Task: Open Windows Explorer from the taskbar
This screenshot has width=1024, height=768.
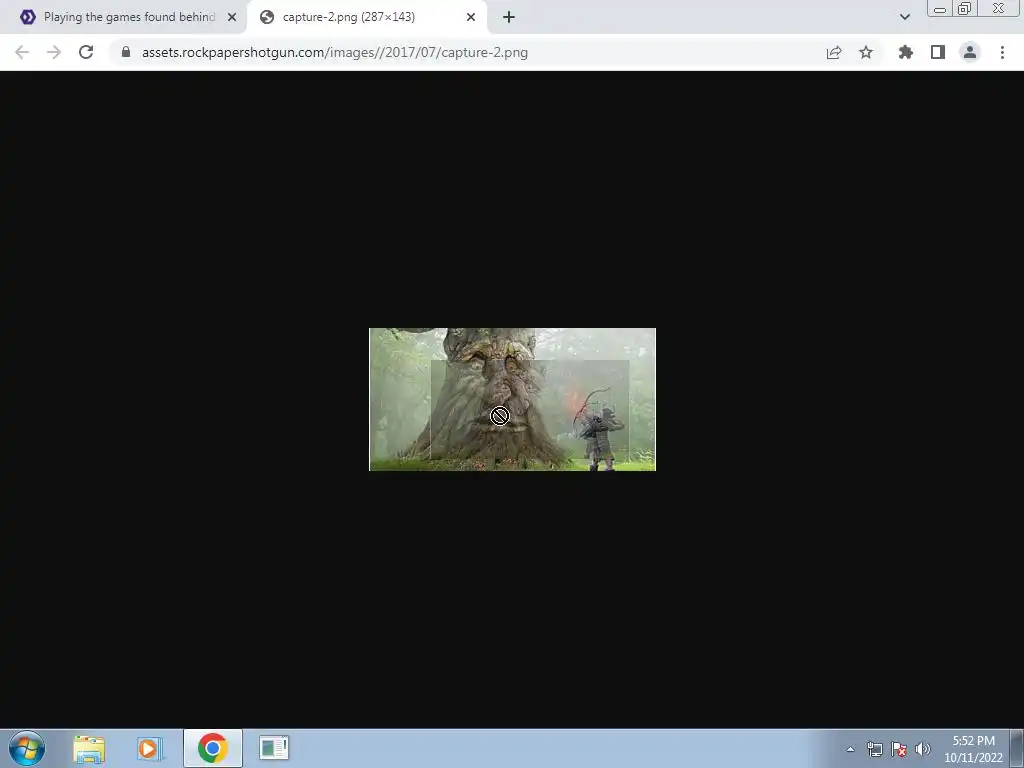Action: click(89, 748)
